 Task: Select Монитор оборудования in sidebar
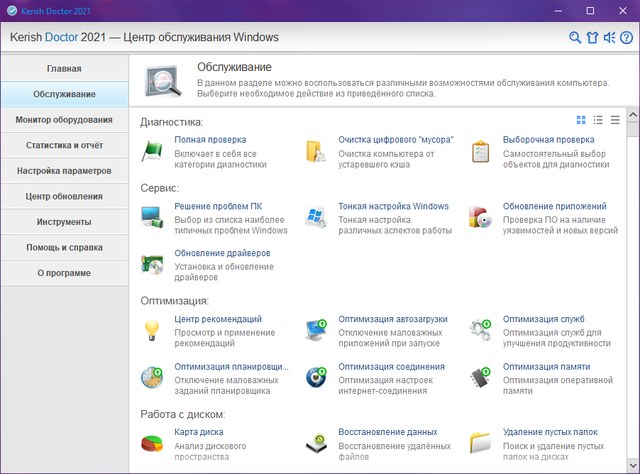[64, 120]
